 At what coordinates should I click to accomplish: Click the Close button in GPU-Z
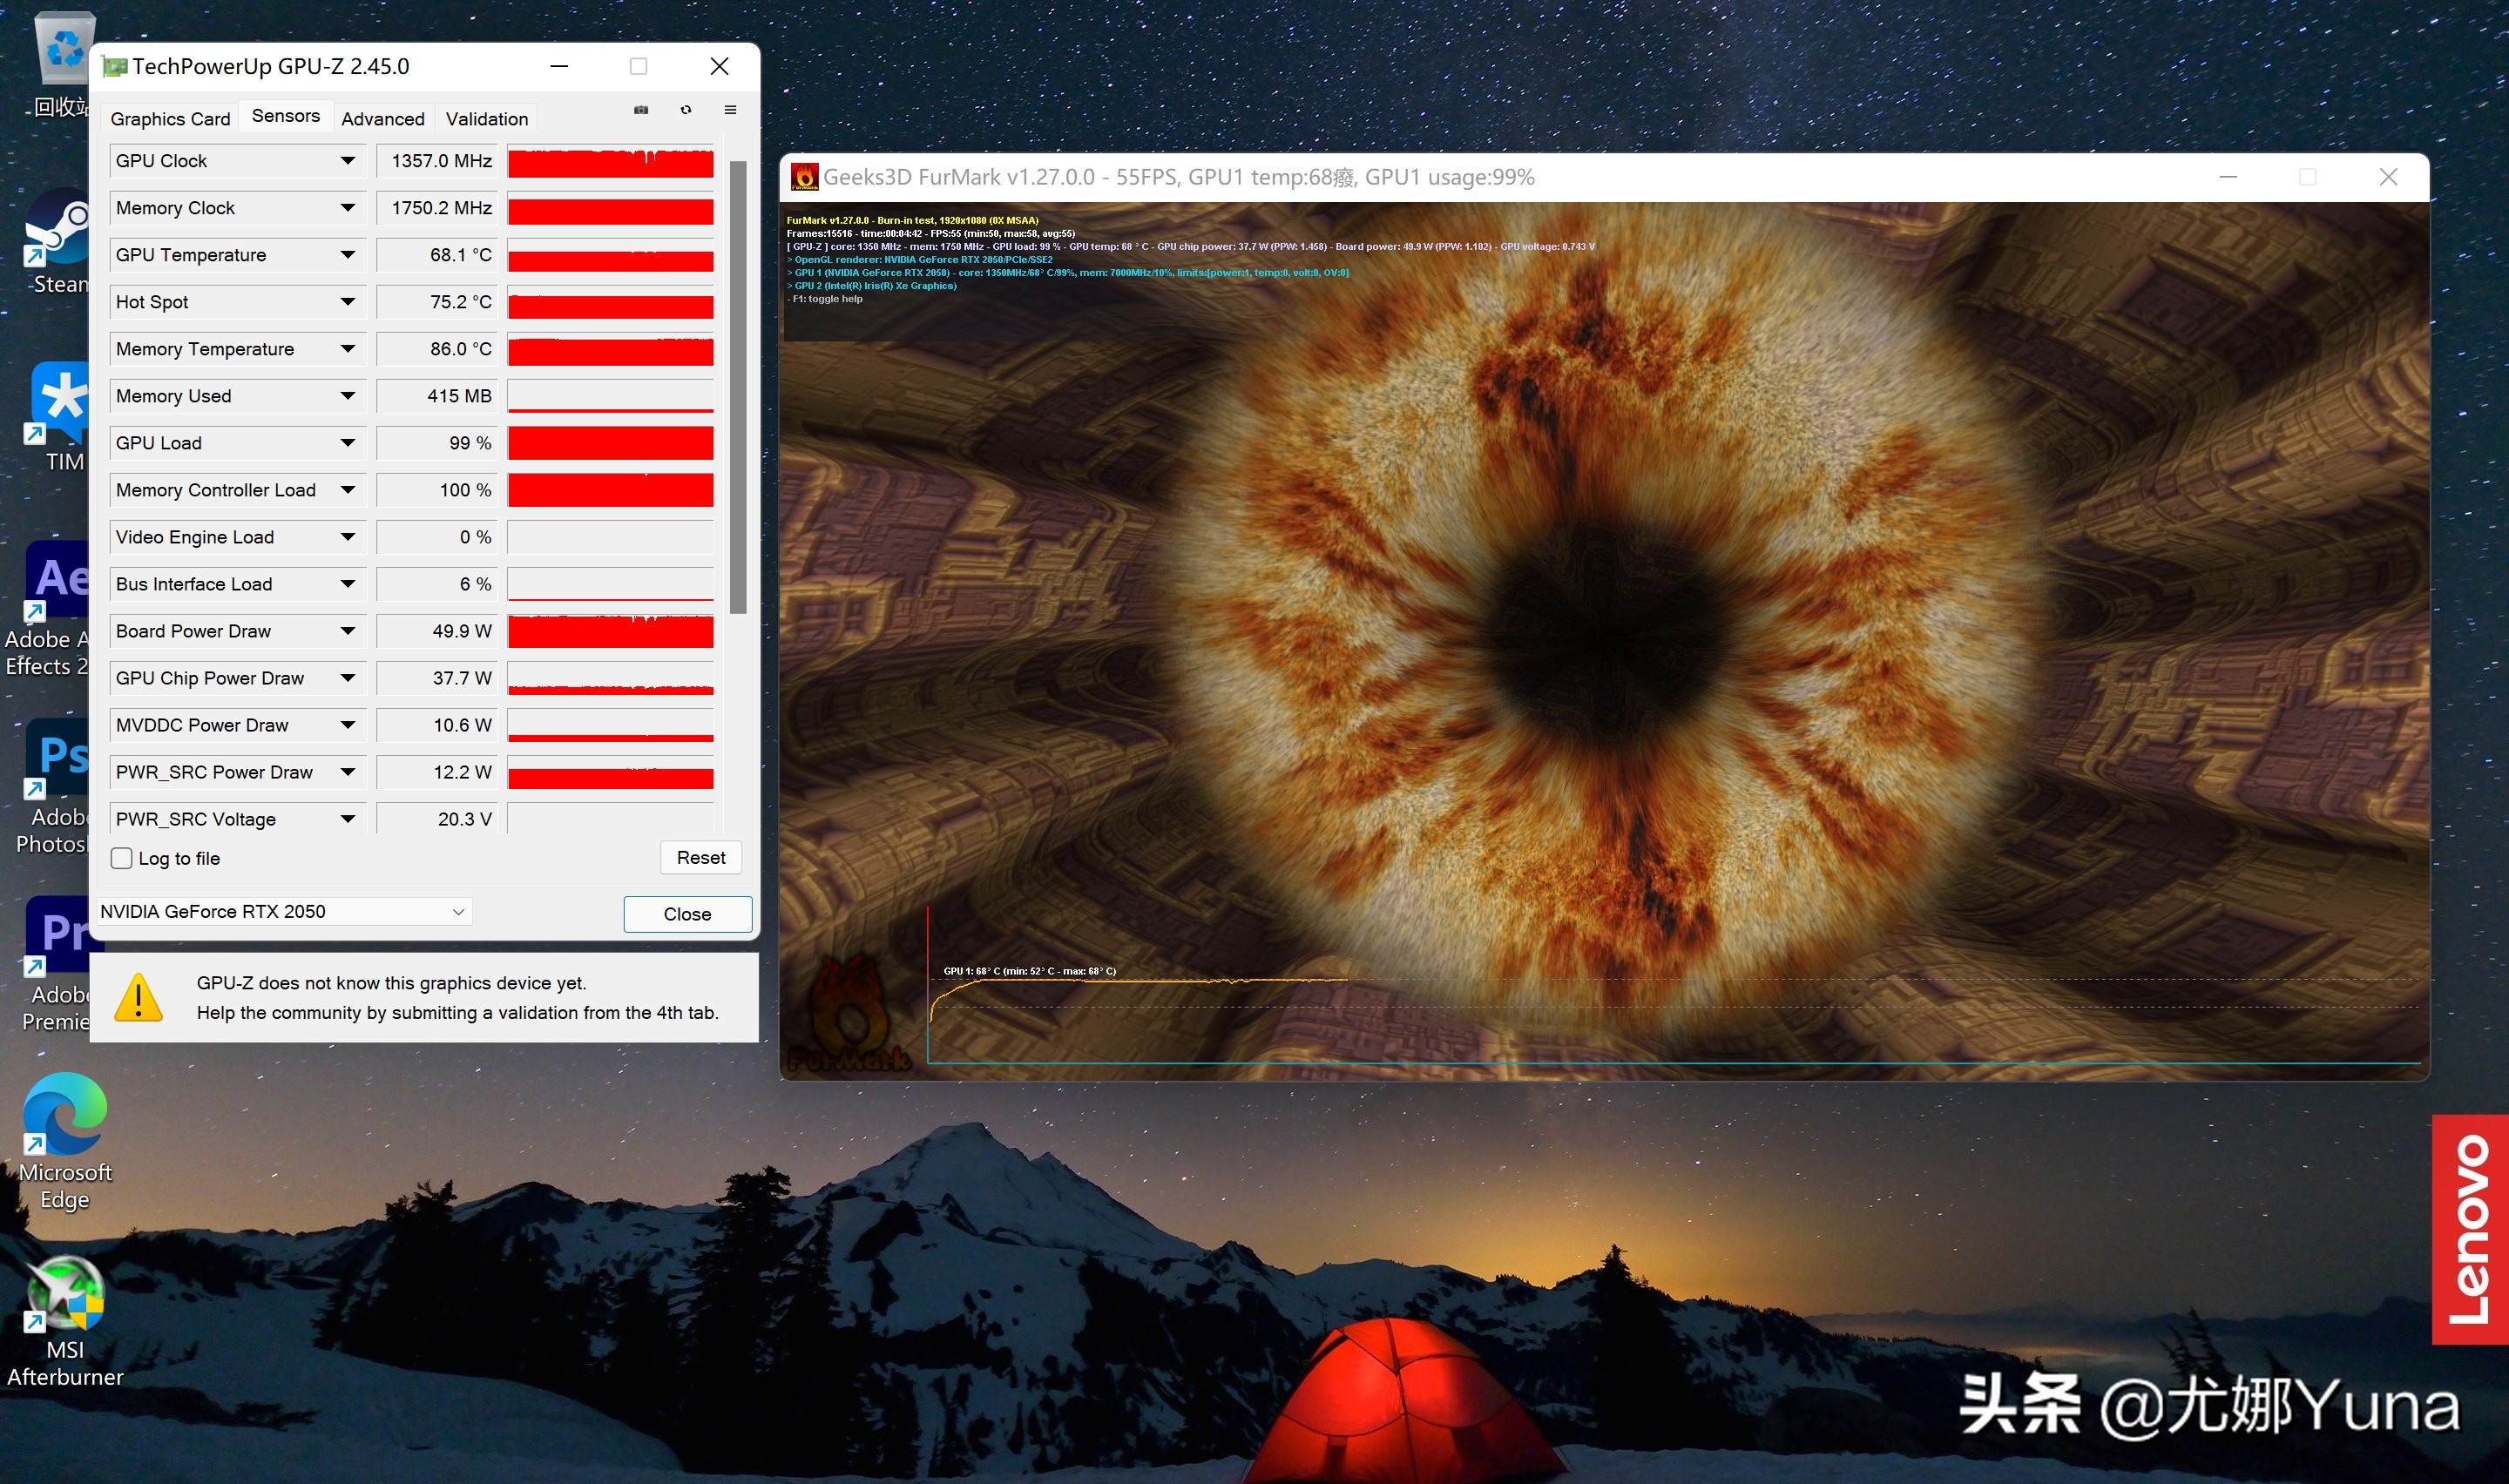click(x=687, y=914)
